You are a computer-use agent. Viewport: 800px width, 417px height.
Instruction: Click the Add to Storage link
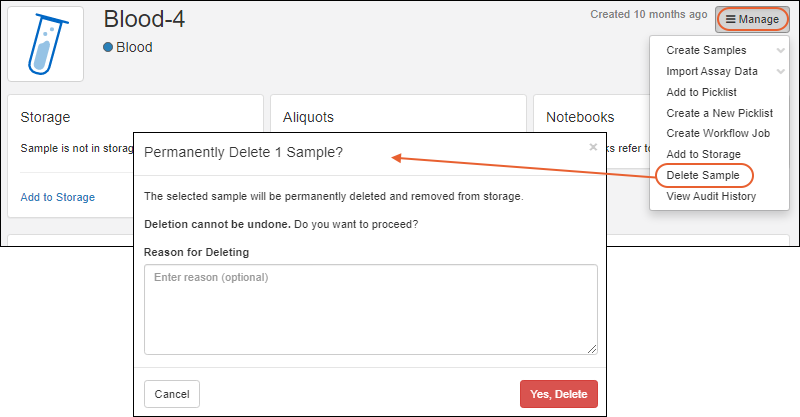click(x=58, y=197)
